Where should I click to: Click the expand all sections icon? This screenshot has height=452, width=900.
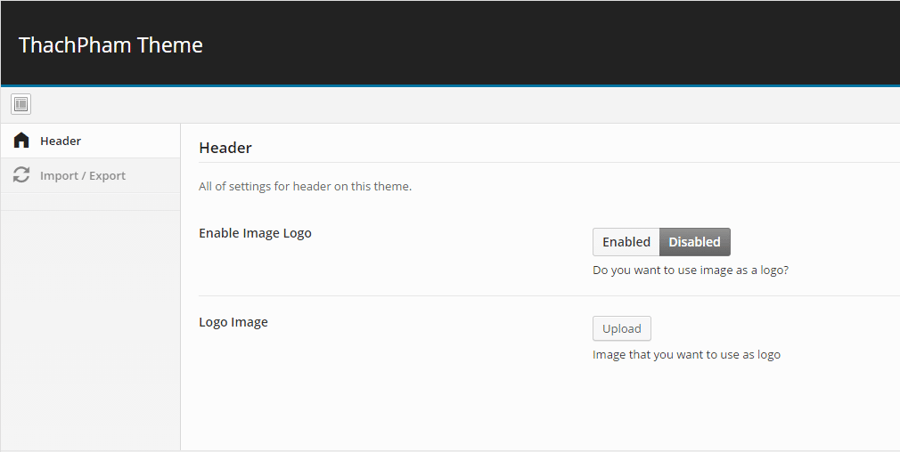pyautogui.click(x=21, y=104)
